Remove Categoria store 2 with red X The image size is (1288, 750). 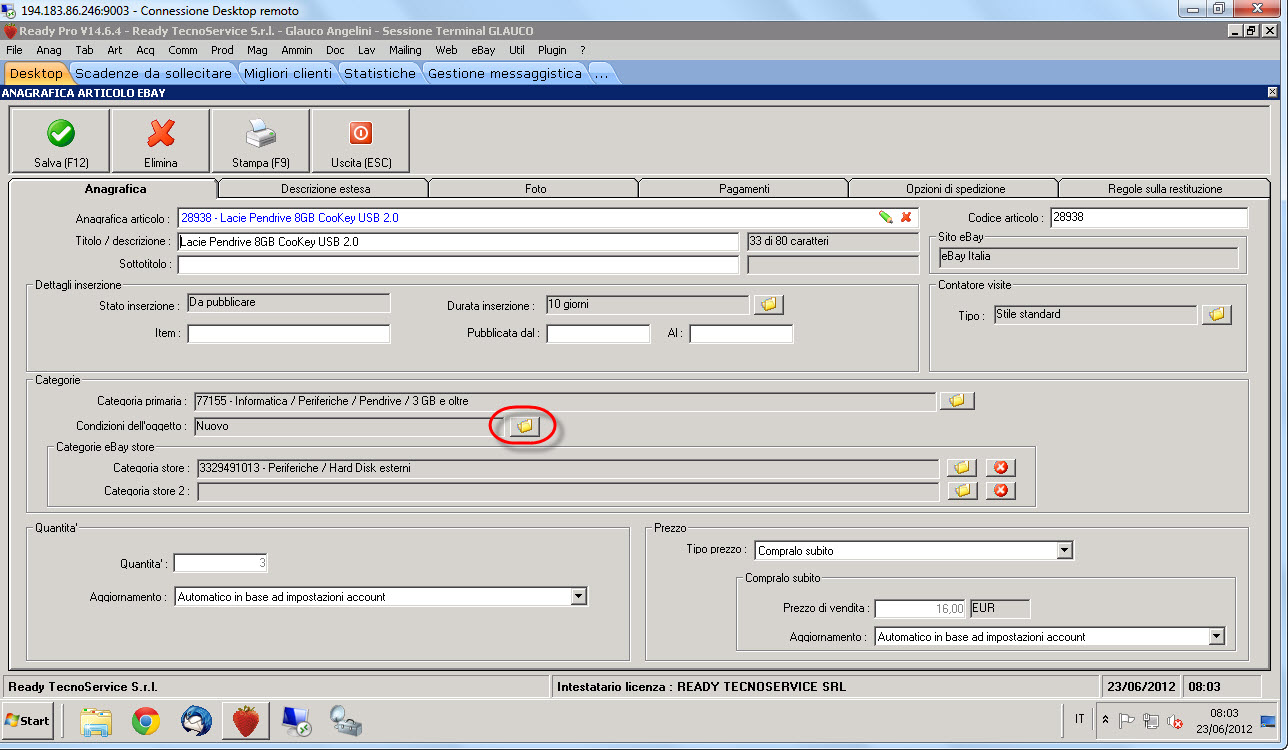(x=1000, y=491)
